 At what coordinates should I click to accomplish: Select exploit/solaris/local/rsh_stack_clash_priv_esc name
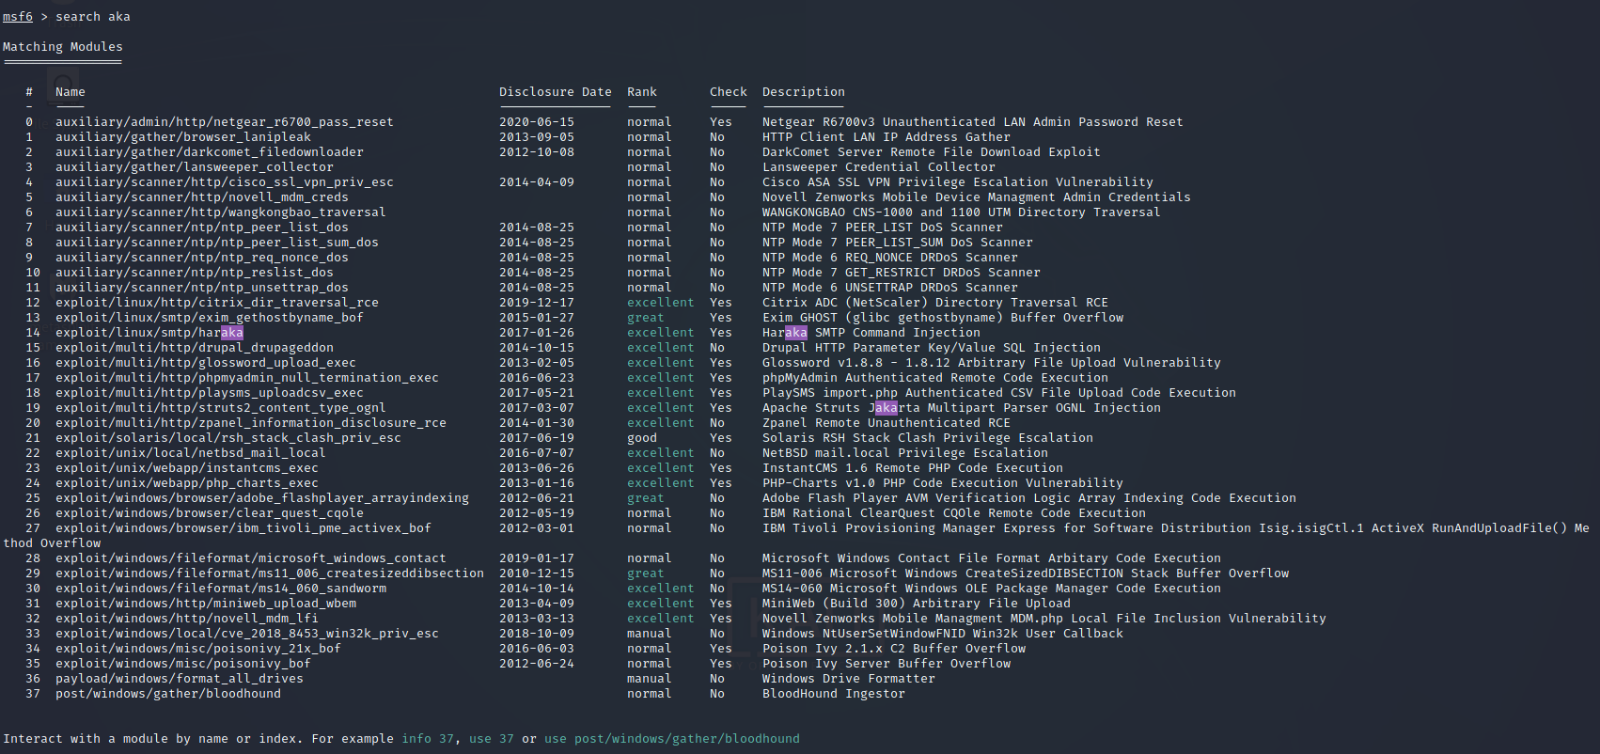point(228,437)
